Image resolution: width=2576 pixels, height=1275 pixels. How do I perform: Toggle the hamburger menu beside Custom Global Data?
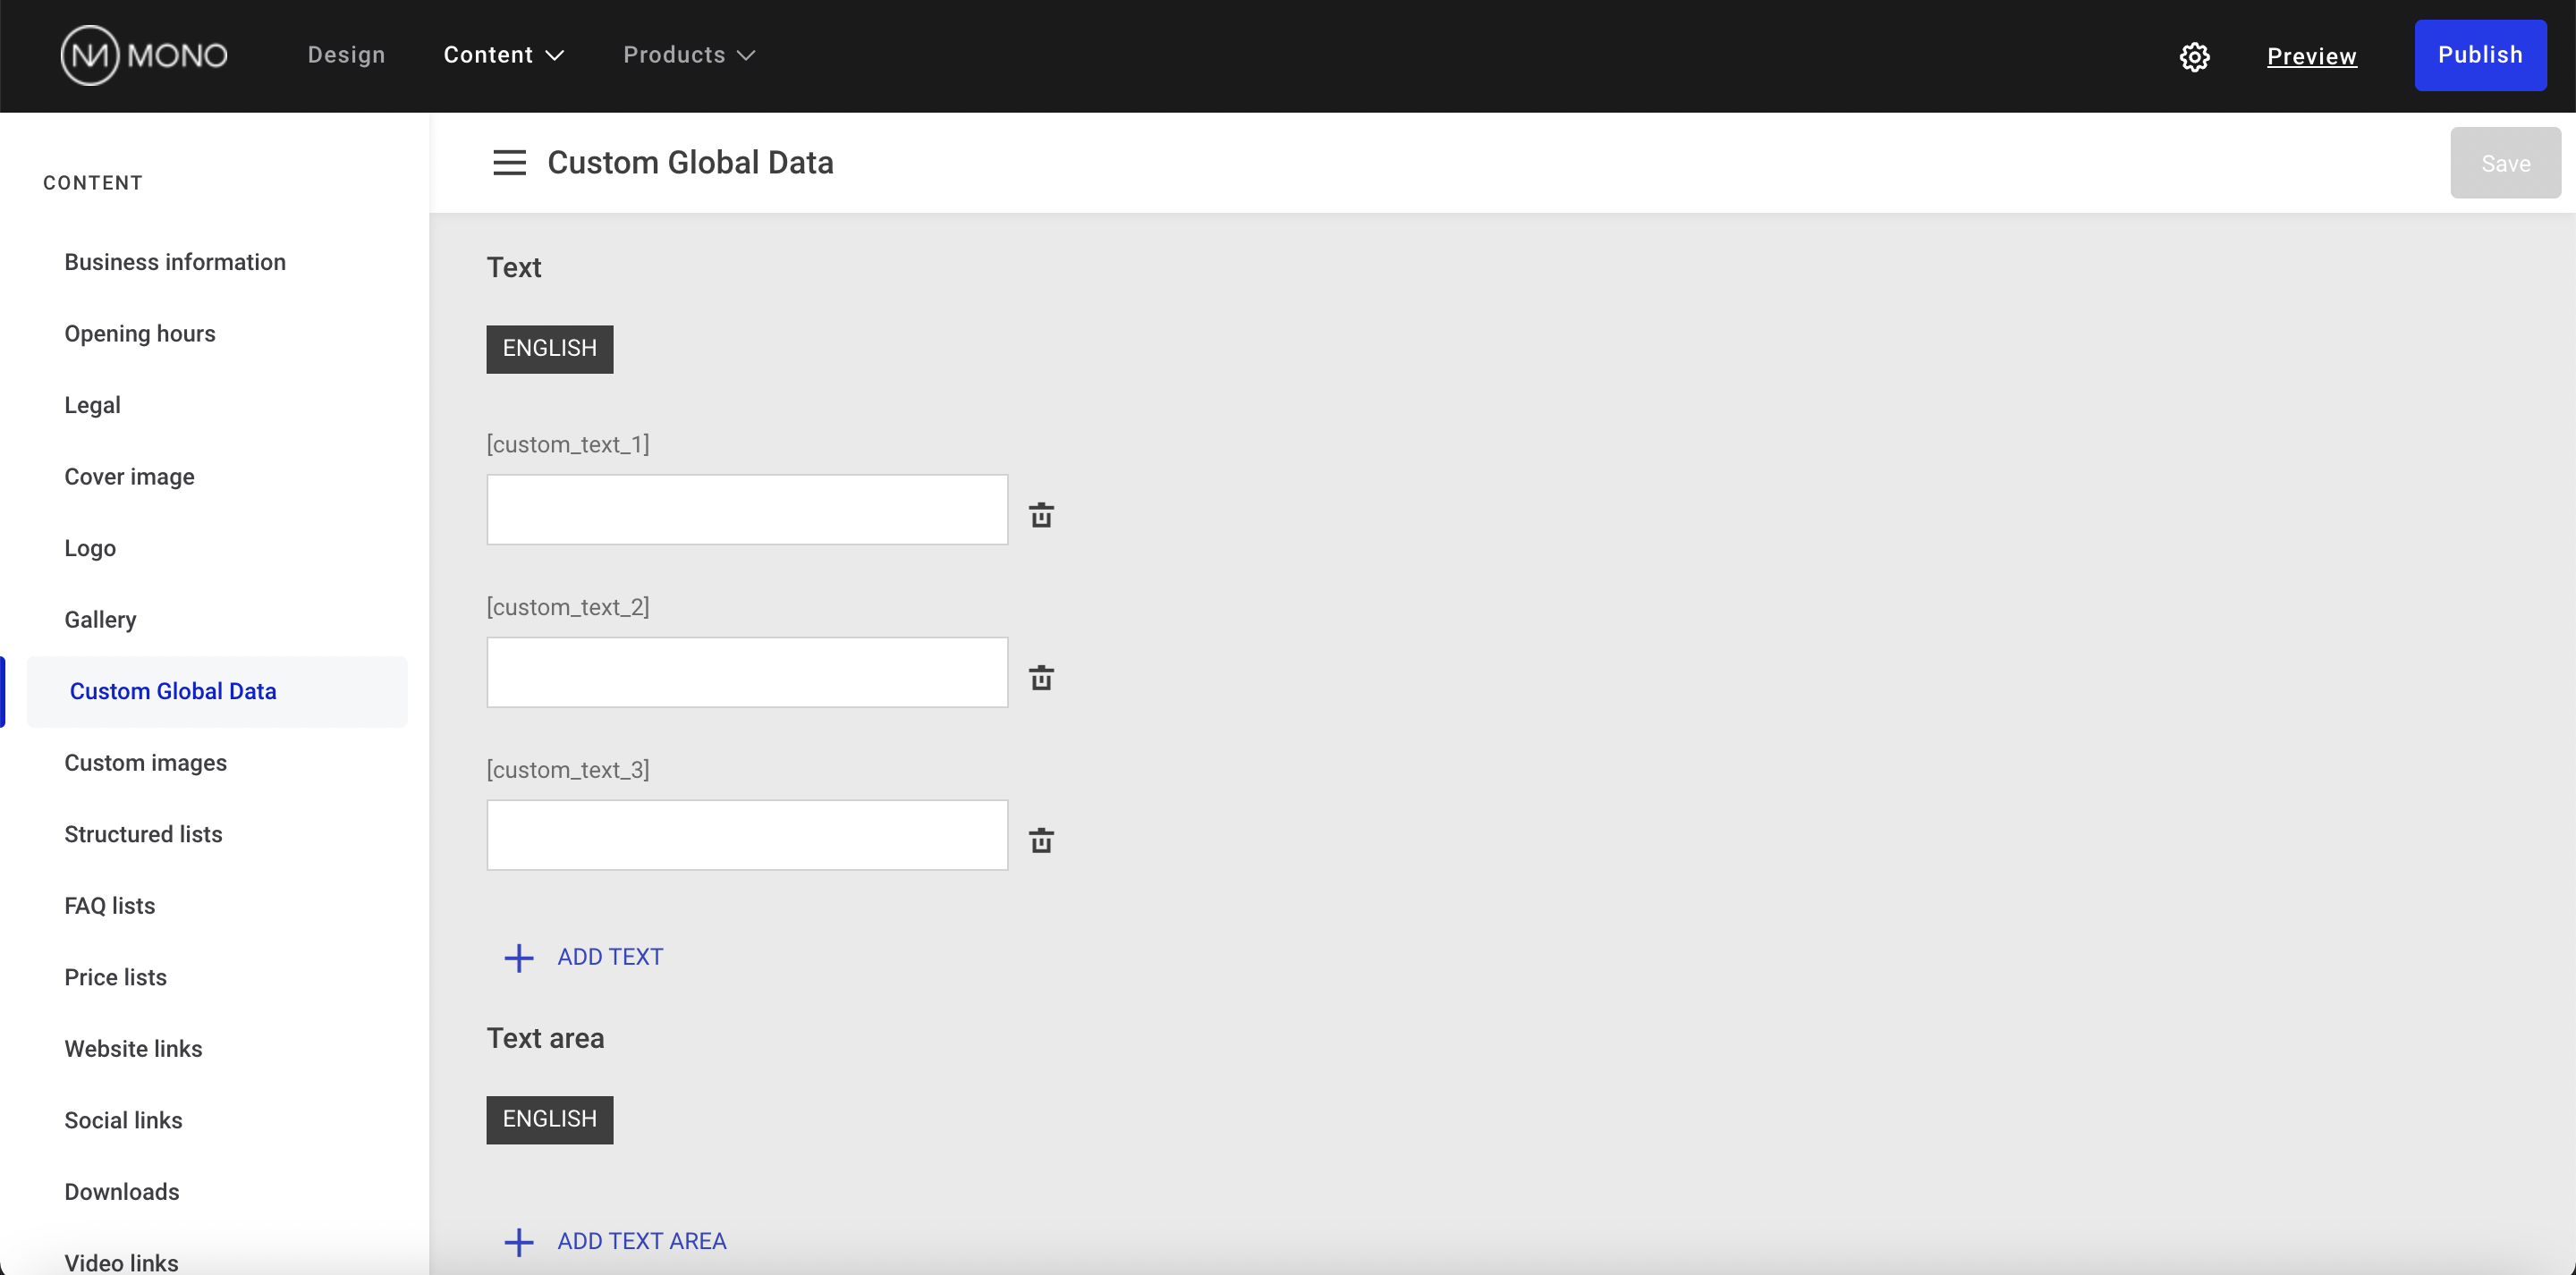(x=509, y=163)
